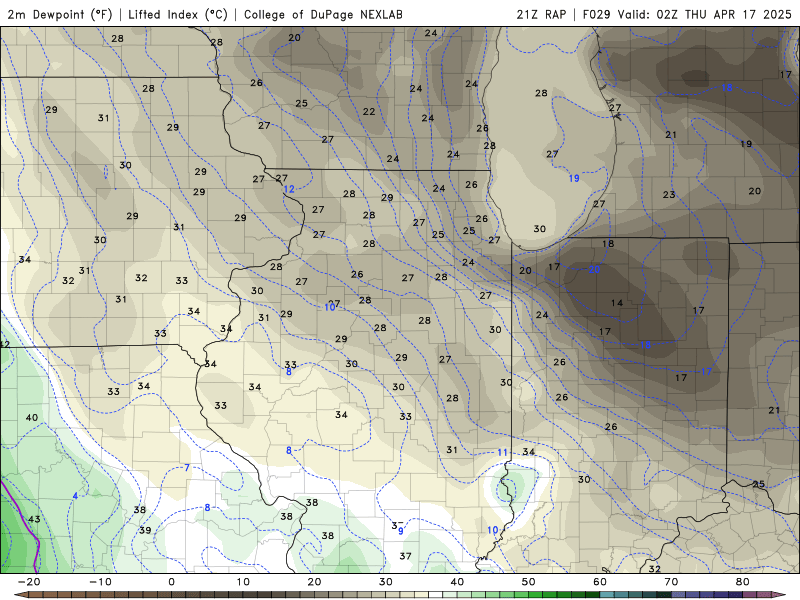Click the 0 label on the color scale
800x600 pixels.
[171, 582]
